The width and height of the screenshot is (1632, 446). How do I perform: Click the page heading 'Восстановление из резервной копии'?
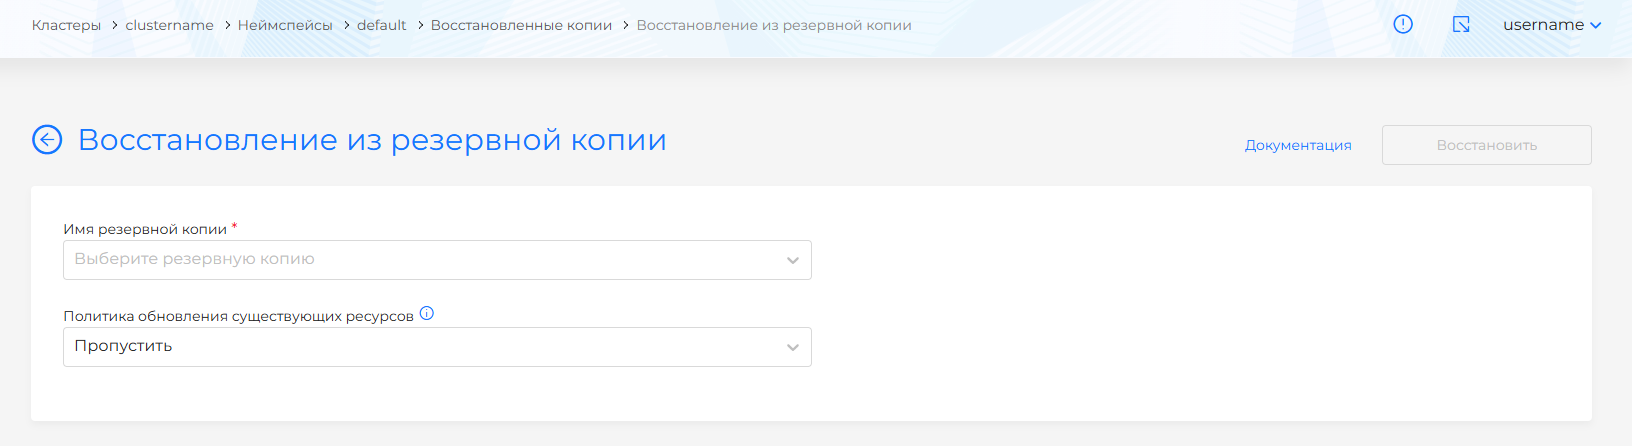372,140
